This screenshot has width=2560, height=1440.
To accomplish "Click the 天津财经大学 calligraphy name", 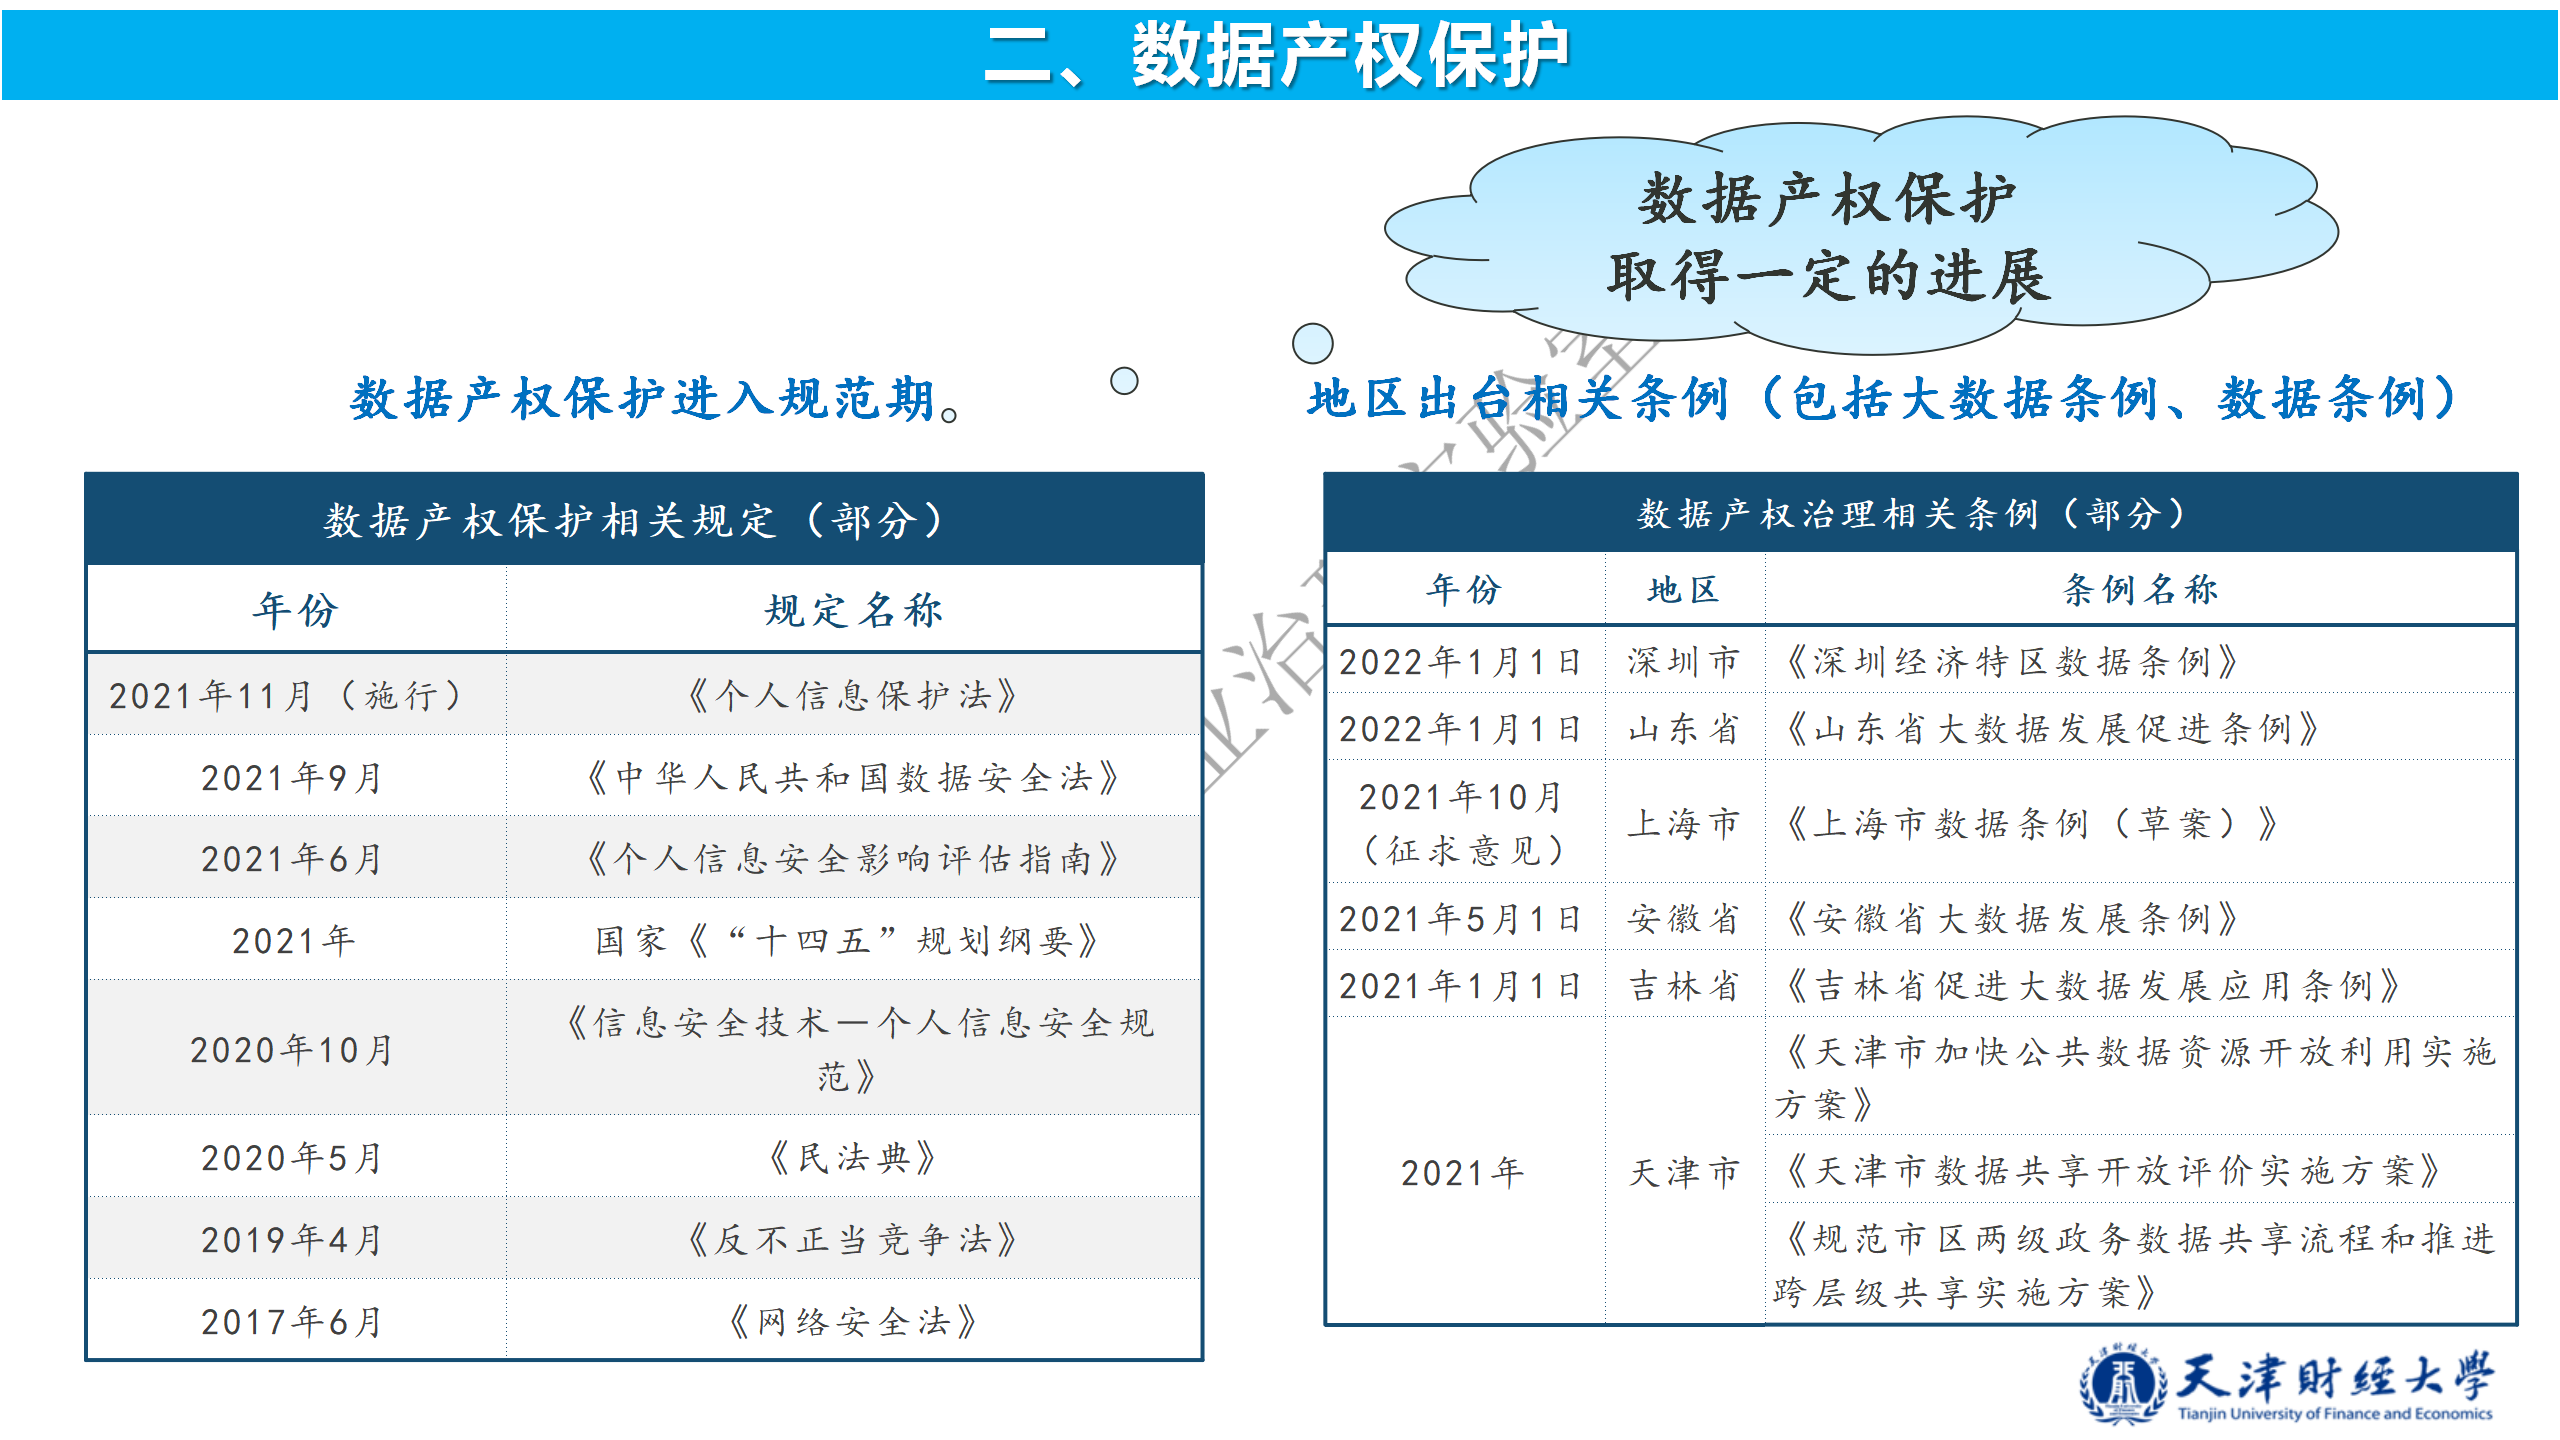I will pyautogui.click(x=2335, y=1376).
